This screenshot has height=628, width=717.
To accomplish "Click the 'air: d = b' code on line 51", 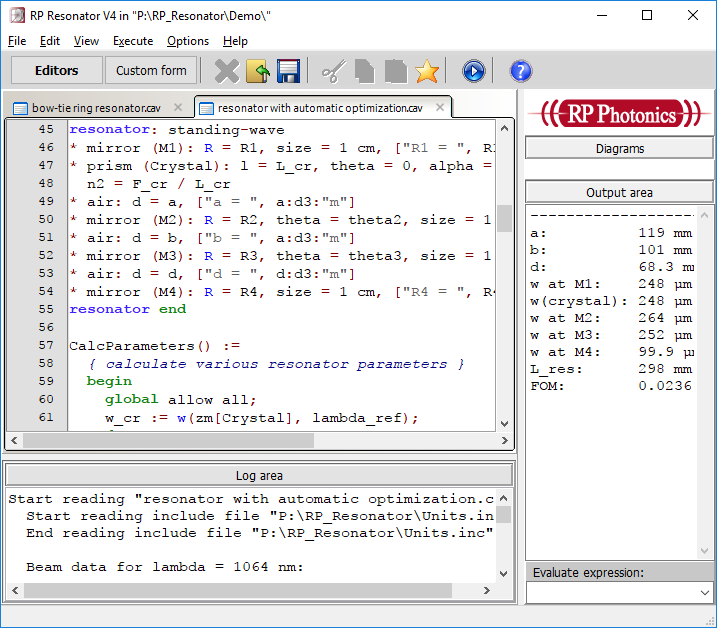I will (x=132, y=238).
